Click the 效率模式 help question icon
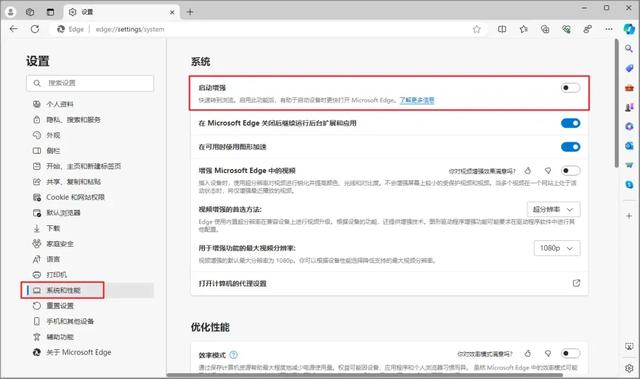The height and width of the screenshot is (379, 640). (233, 355)
